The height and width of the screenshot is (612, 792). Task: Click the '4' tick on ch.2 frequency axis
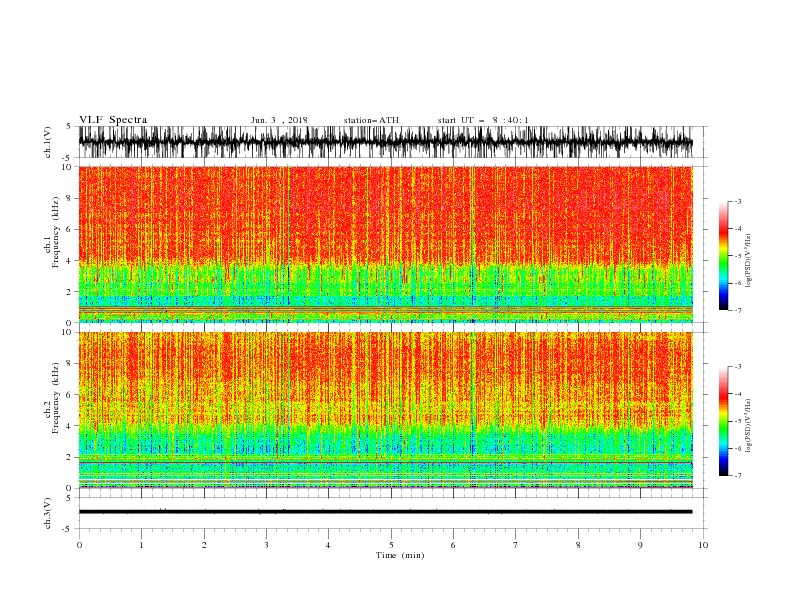coord(69,426)
